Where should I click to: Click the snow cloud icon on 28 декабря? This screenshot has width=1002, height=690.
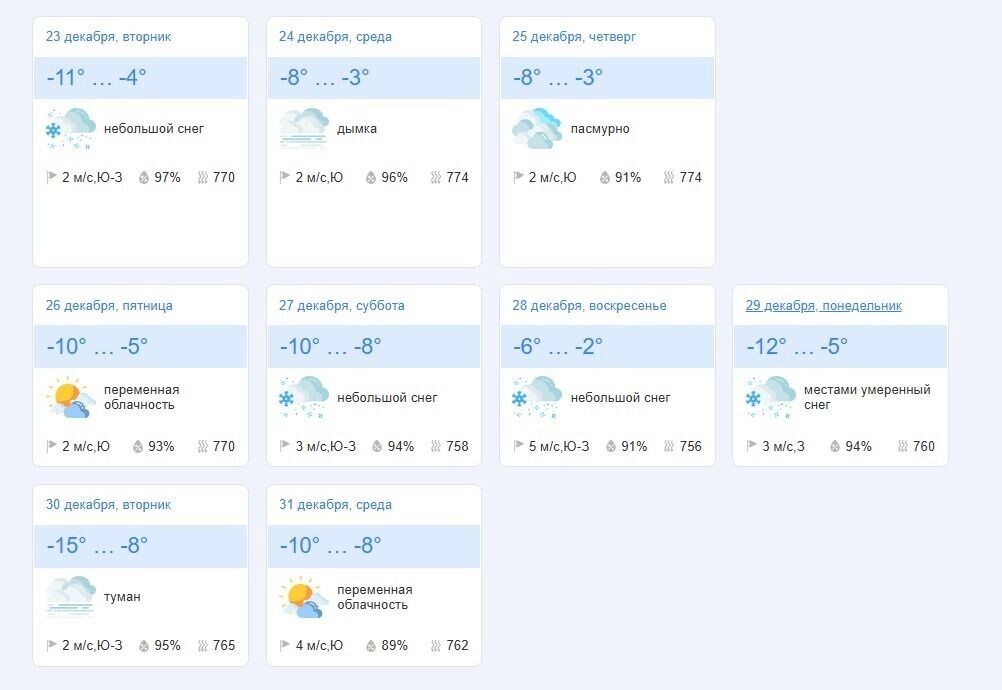coord(536,396)
